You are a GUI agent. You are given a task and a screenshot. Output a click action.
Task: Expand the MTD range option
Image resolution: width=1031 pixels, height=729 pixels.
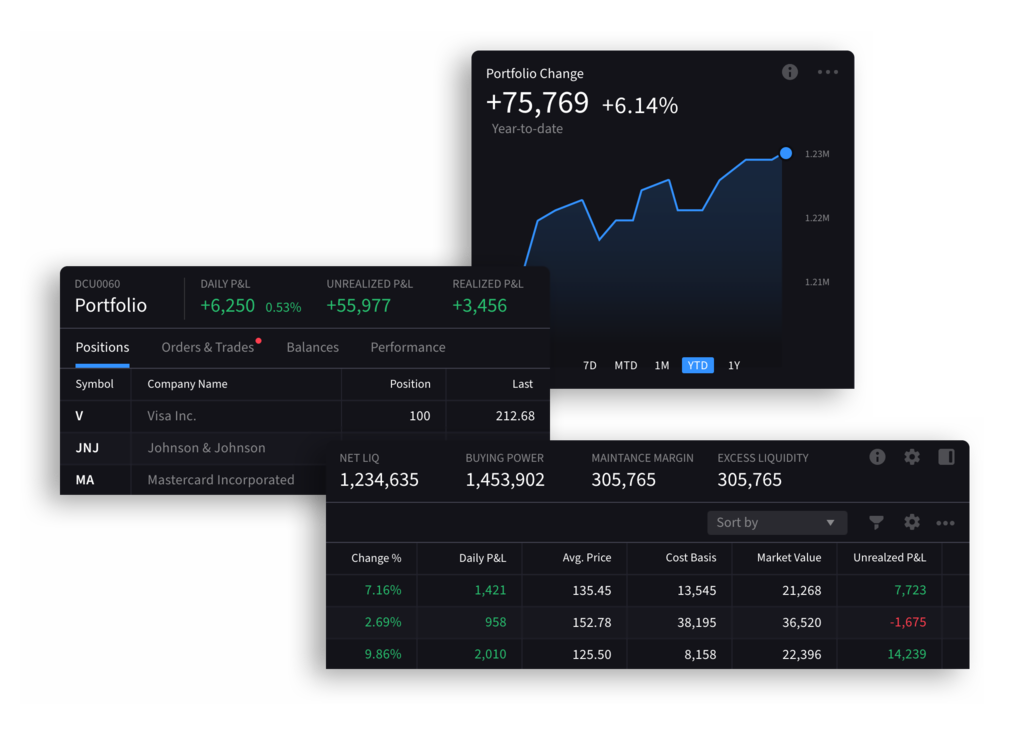tap(626, 365)
